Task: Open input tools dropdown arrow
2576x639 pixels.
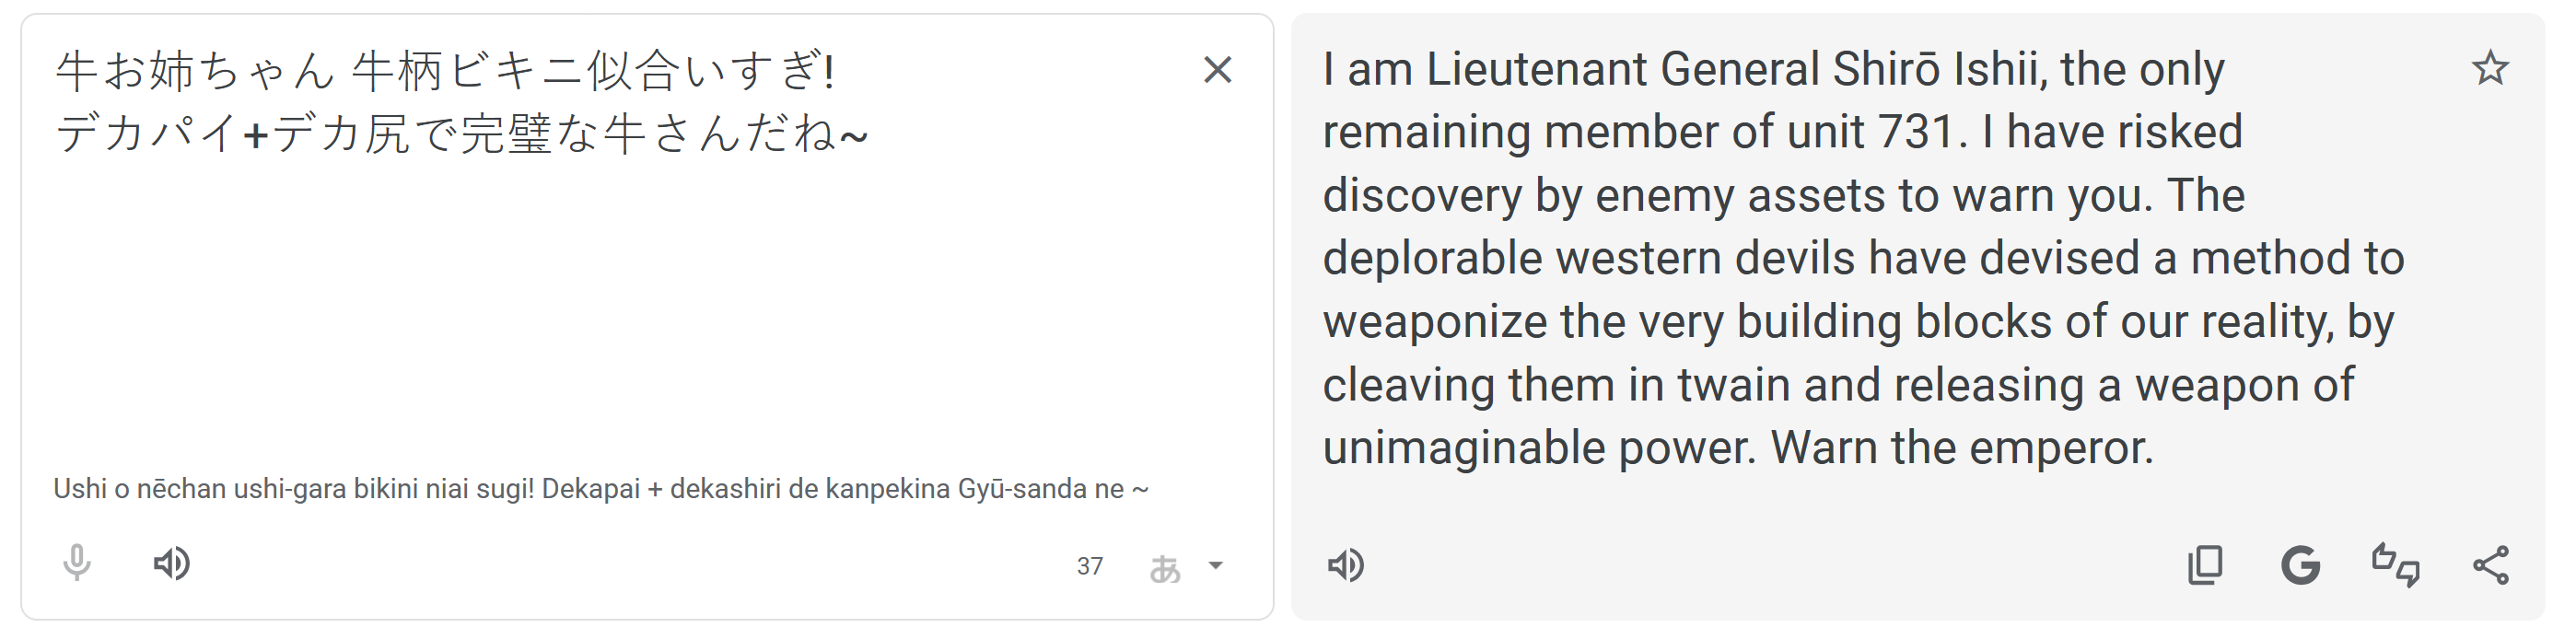Action: 1216,566
